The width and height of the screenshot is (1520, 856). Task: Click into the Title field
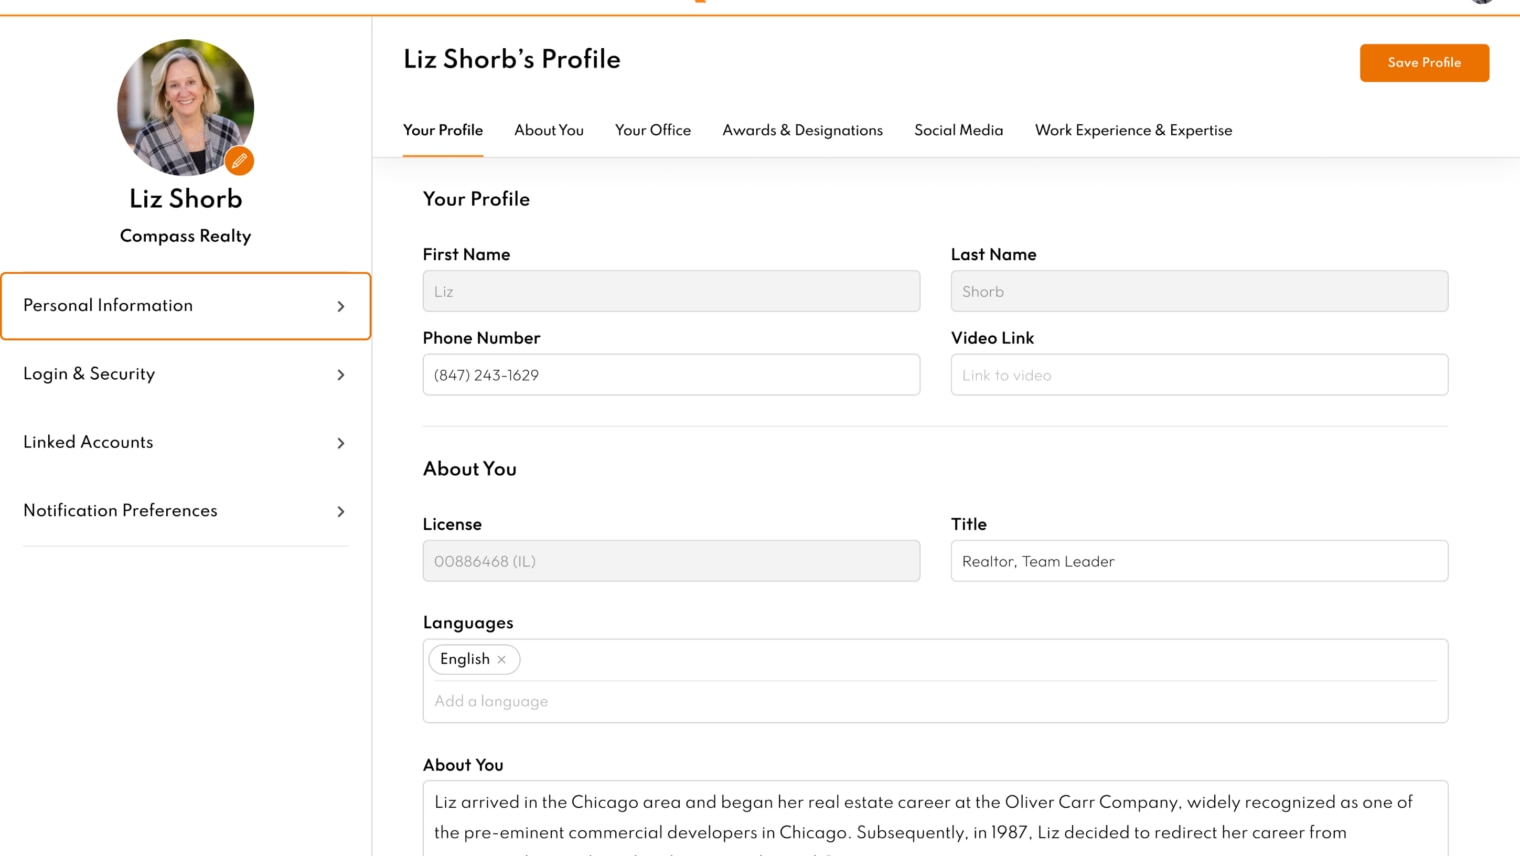coord(1198,561)
